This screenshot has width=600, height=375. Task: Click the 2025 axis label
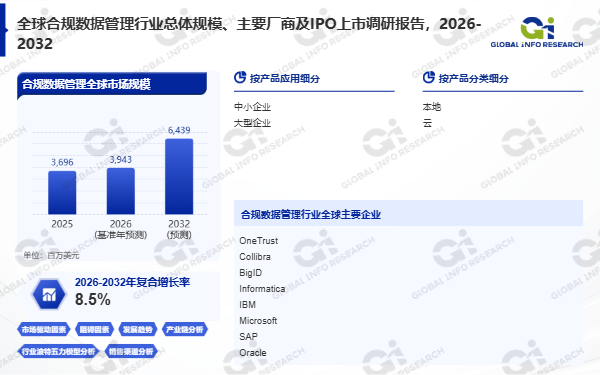(62, 224)
